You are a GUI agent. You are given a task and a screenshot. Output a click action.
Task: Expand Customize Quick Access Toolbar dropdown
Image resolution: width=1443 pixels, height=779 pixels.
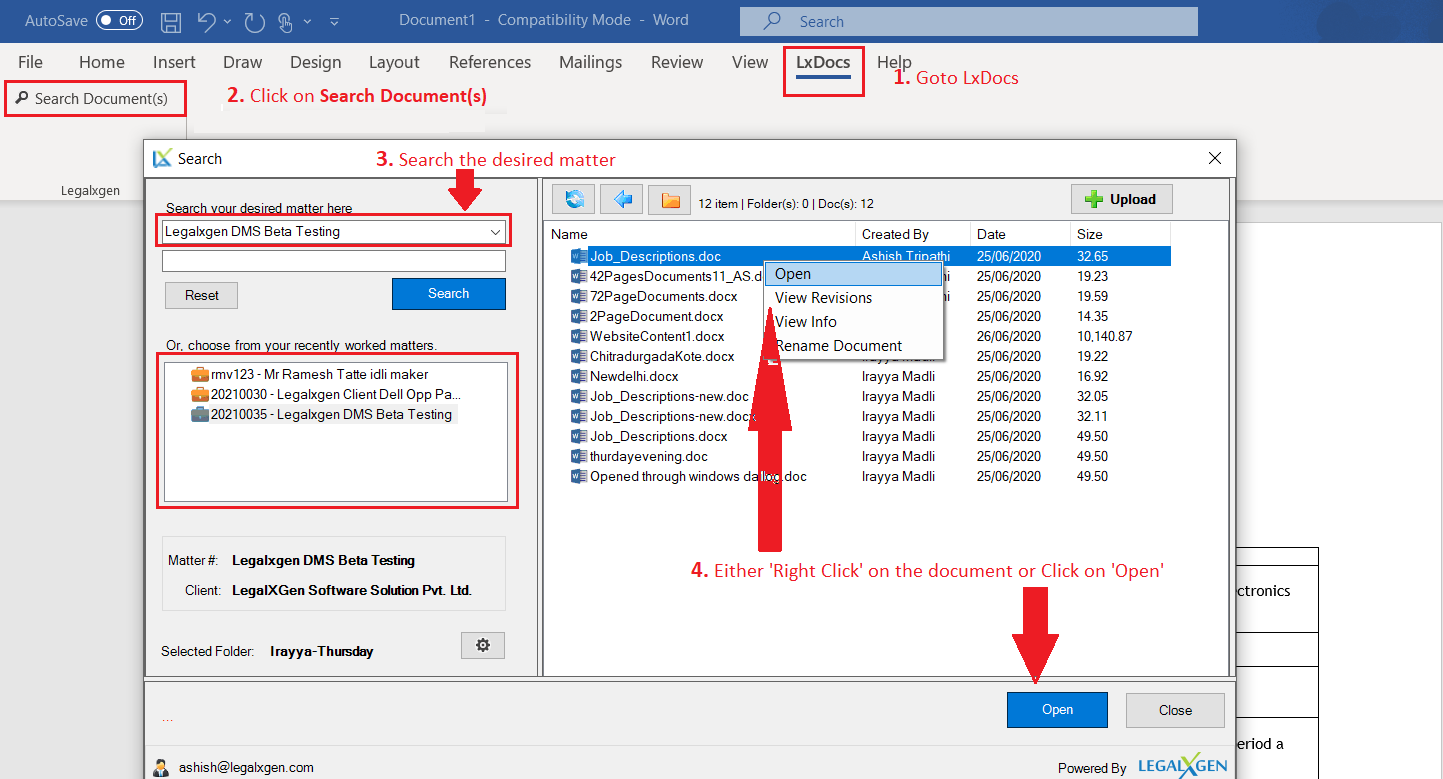334,21
